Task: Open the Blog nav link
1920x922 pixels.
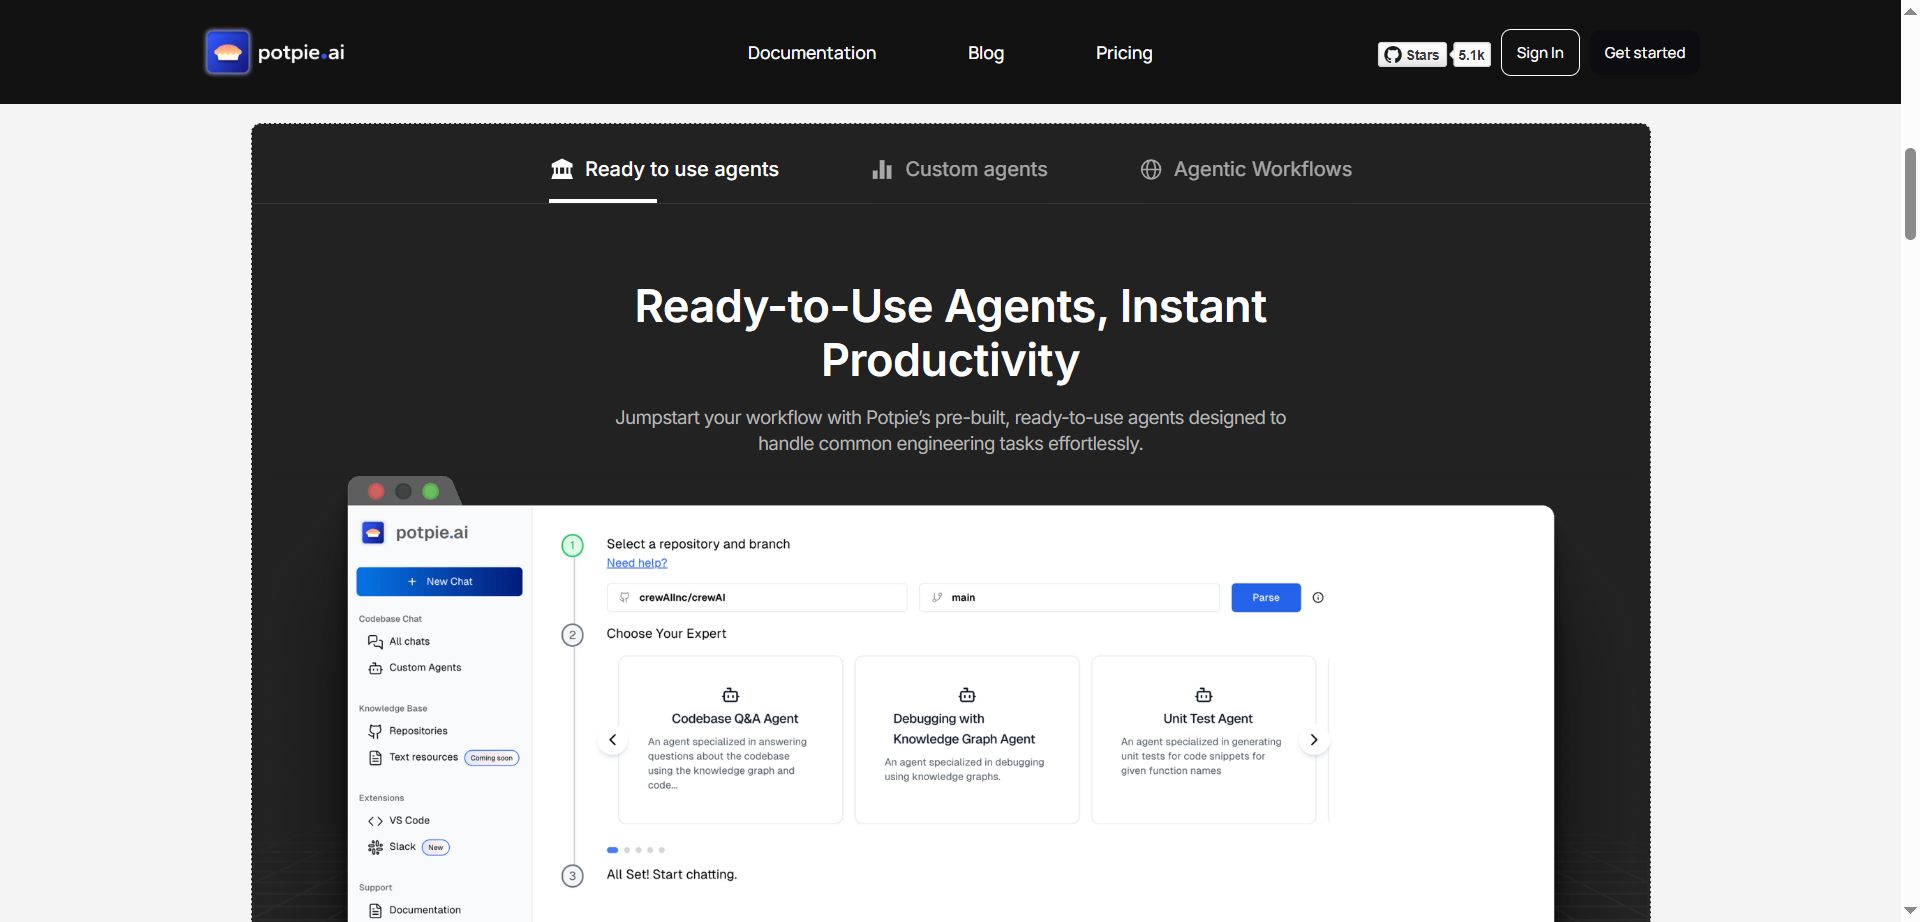Action: click(x=985, y=53)
